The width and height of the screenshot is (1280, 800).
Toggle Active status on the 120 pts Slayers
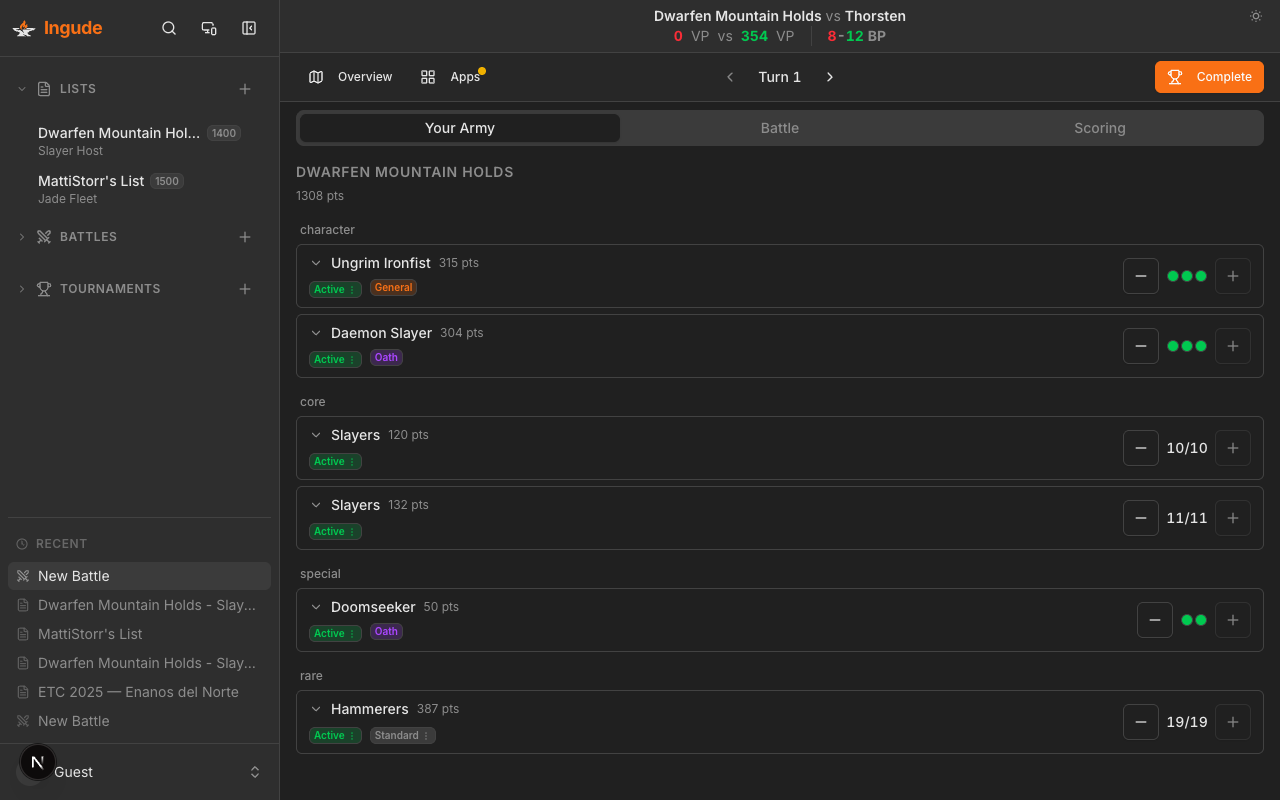335,461
